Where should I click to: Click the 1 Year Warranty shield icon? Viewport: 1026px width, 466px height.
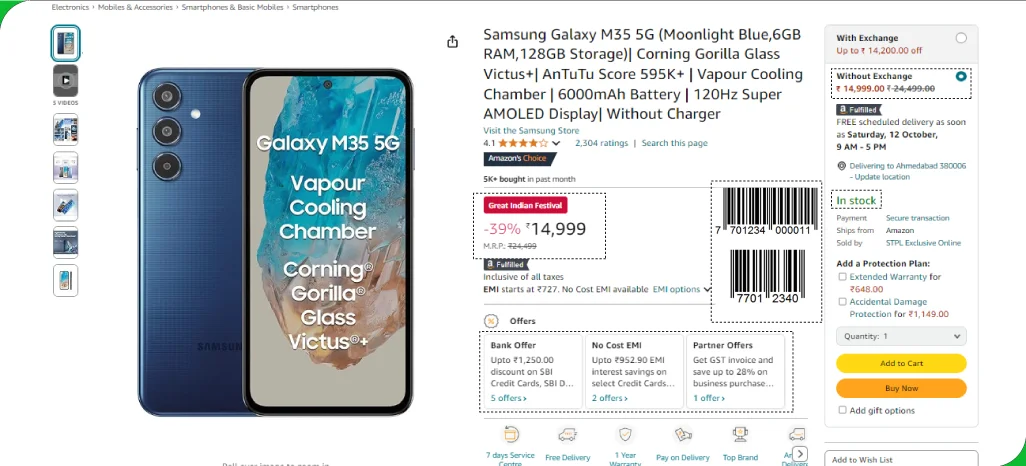coord(625,434)
